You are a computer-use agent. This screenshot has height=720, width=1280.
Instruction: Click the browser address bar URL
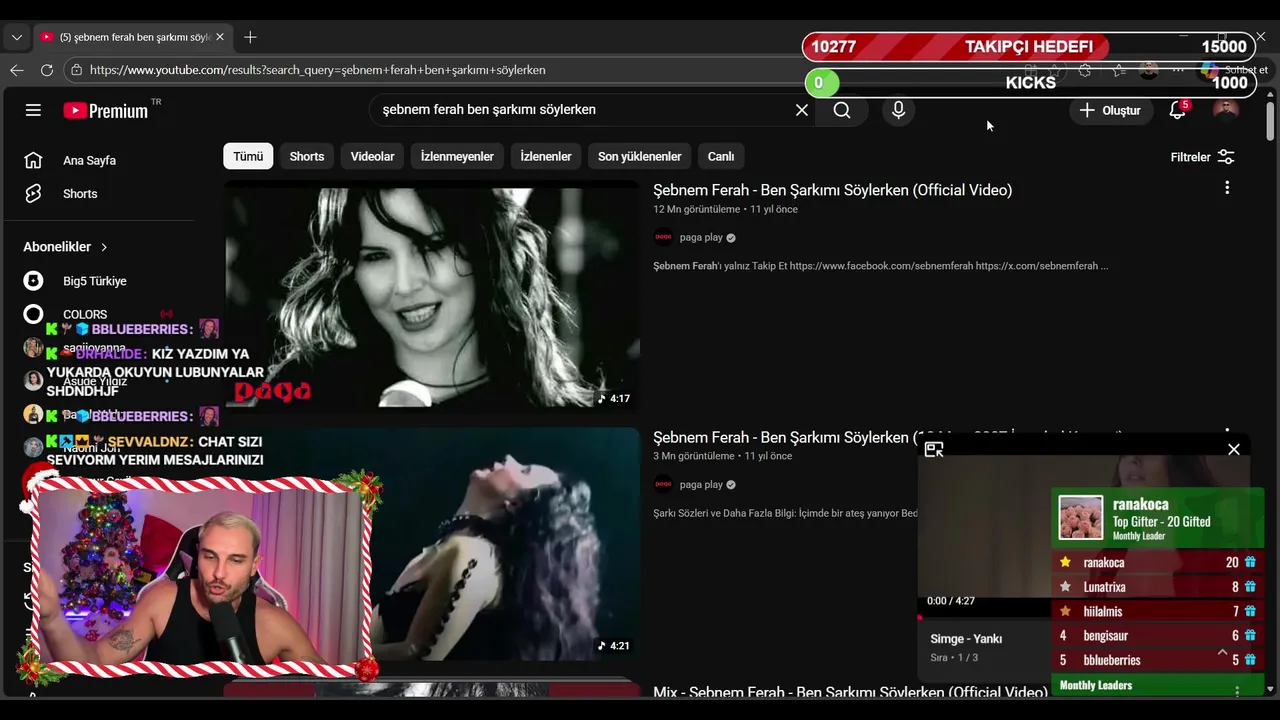[317, 70]
